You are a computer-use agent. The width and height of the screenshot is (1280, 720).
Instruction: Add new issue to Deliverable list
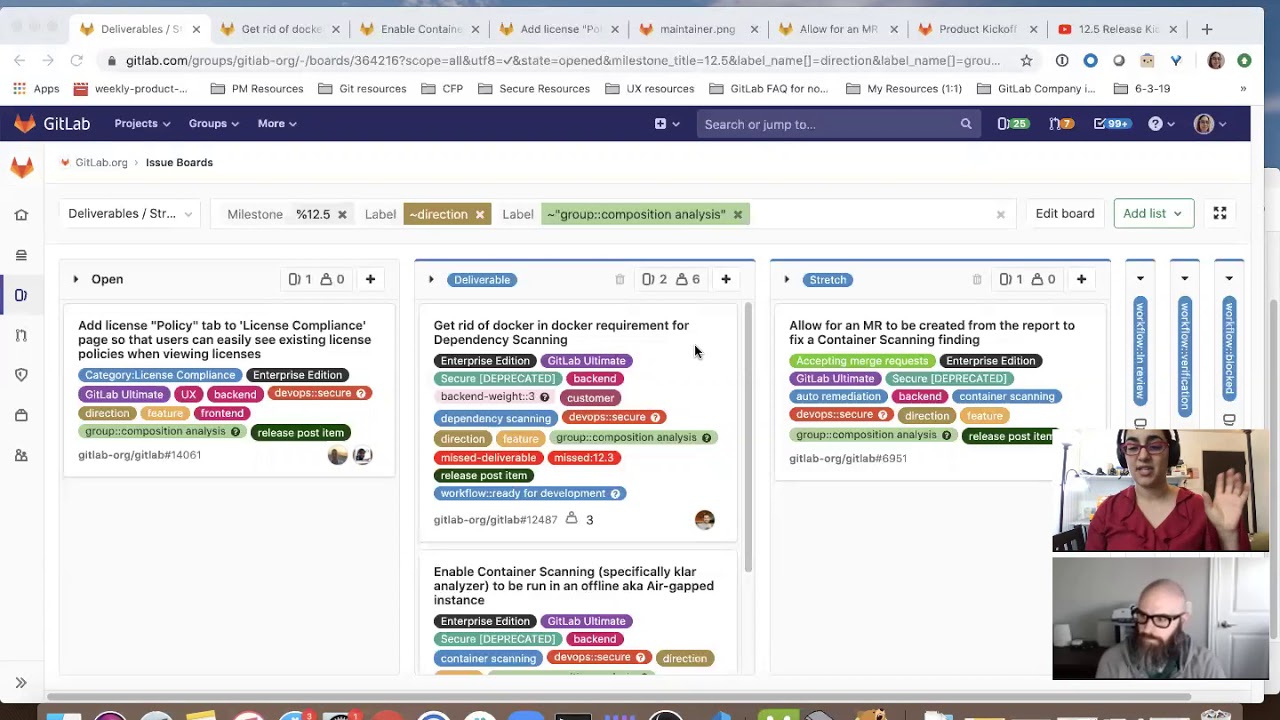coord(726,279)
